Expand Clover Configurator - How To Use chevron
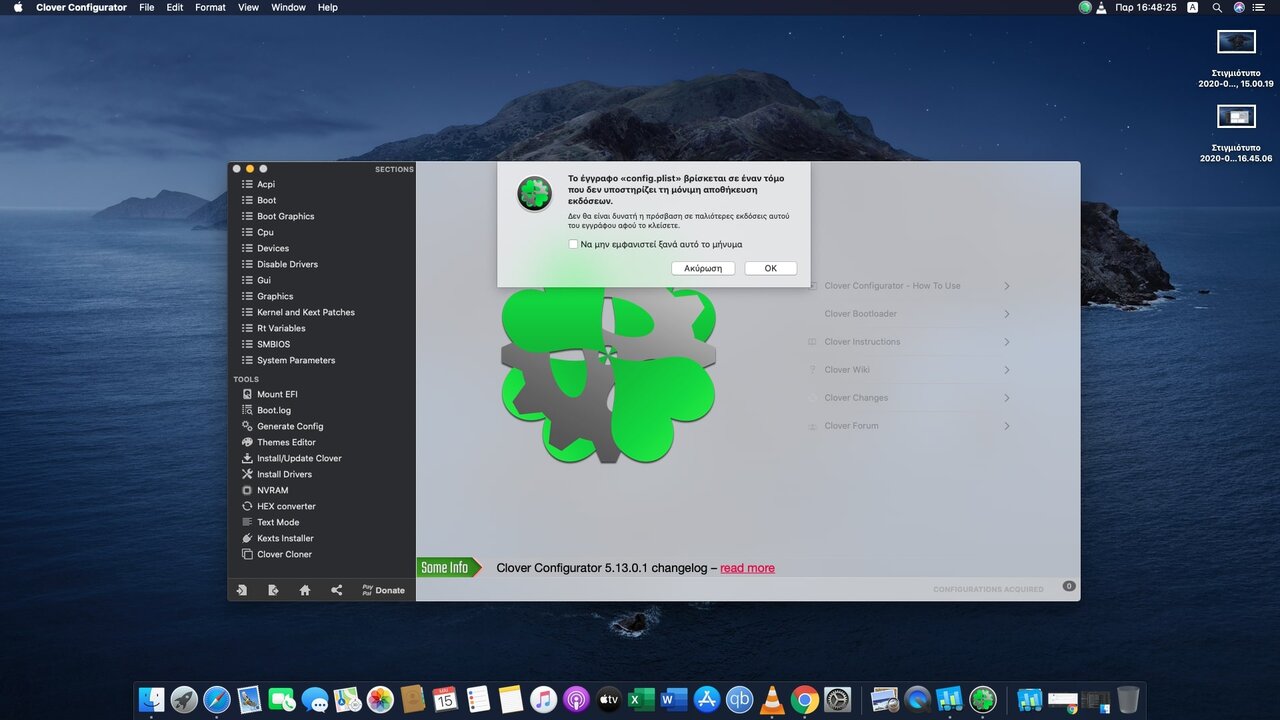The image size is (1280, 720). click(1007, 286)
